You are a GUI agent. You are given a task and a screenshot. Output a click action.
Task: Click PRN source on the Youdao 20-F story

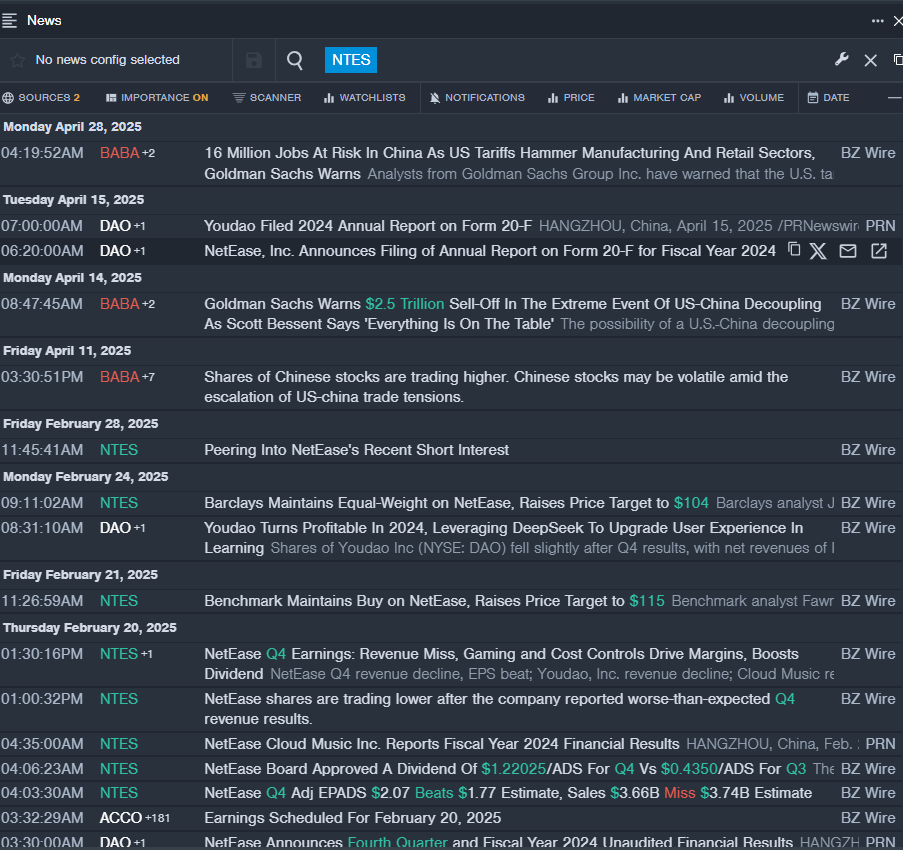click(881, 226)
